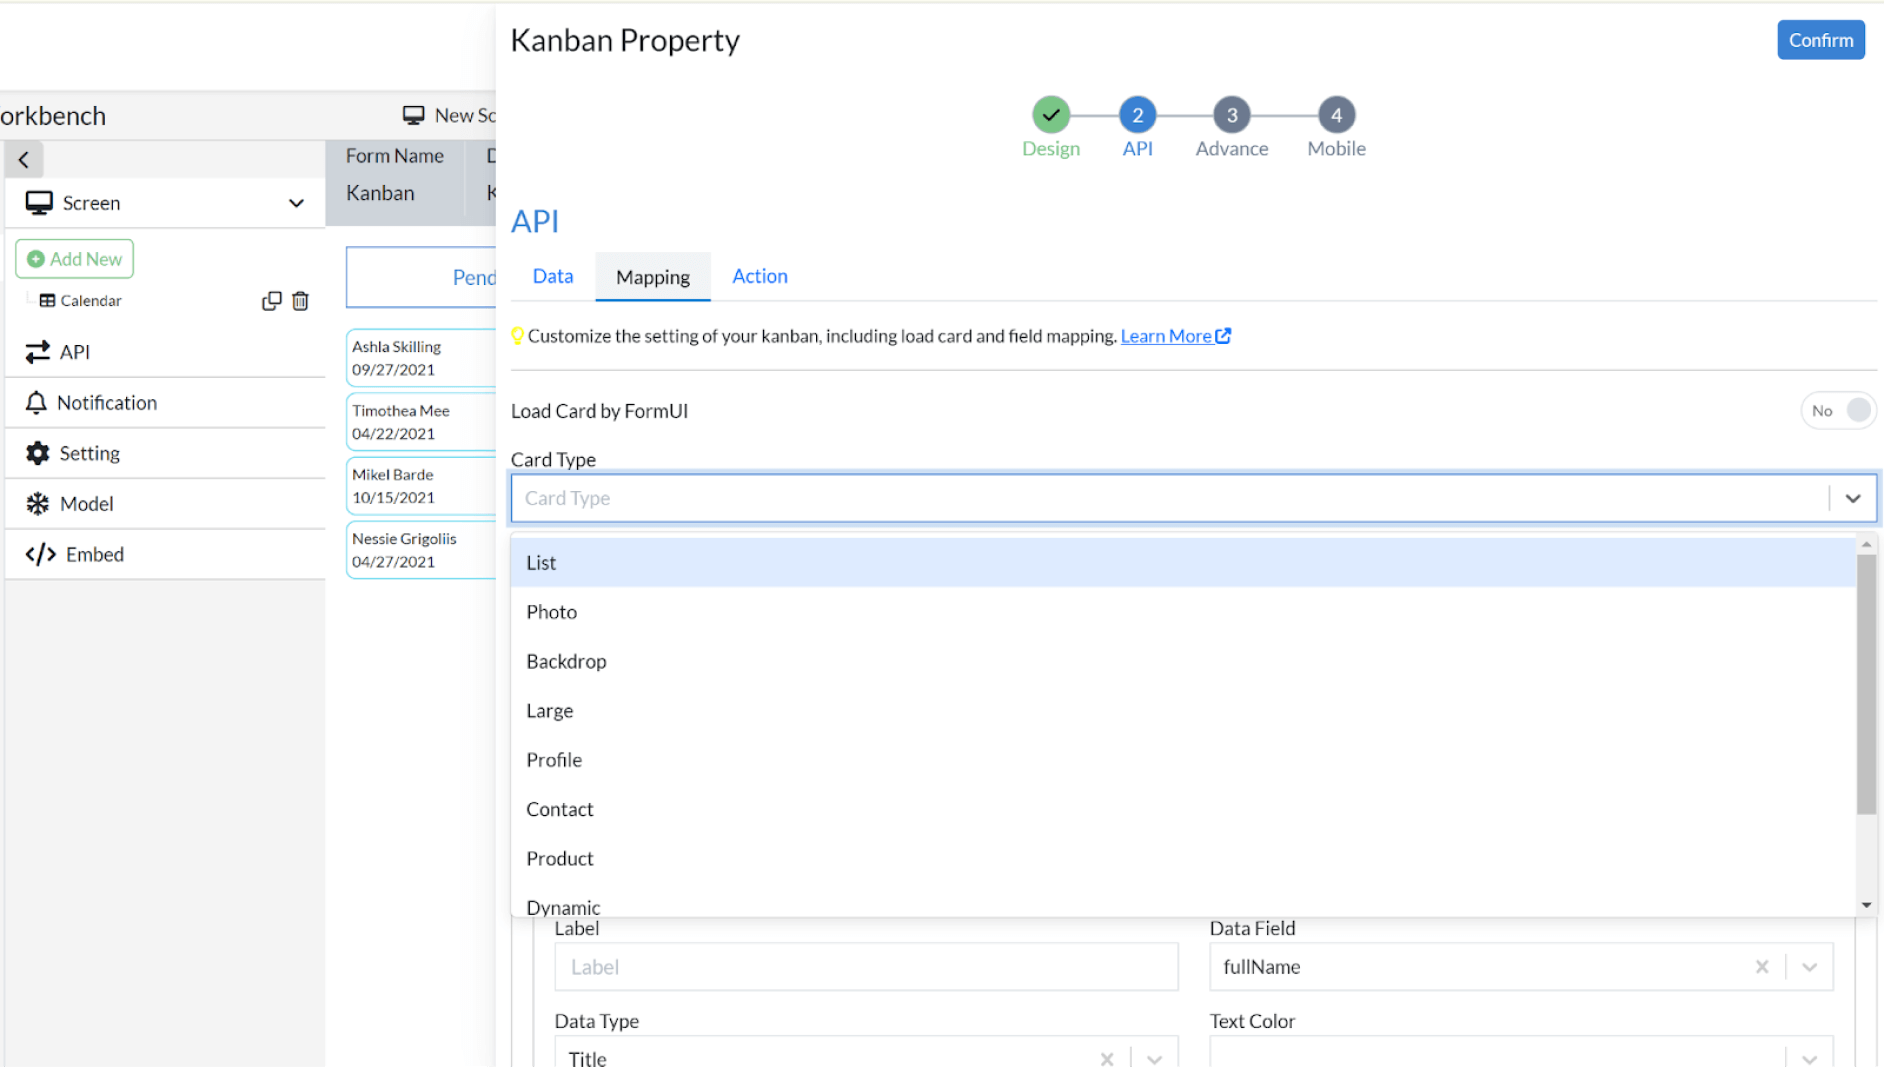The image size is (1884, 1067).
Task: Collapse the Screen section chevron
Action: click(x=296, y=202)
